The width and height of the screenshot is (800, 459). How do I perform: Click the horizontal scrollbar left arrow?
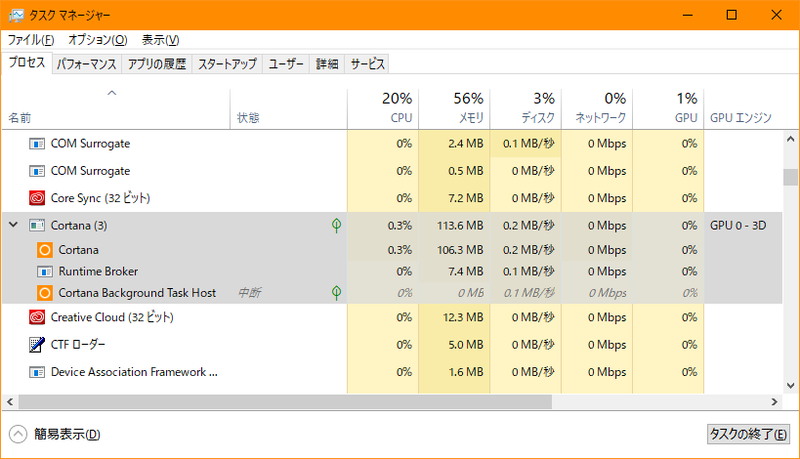10,402
